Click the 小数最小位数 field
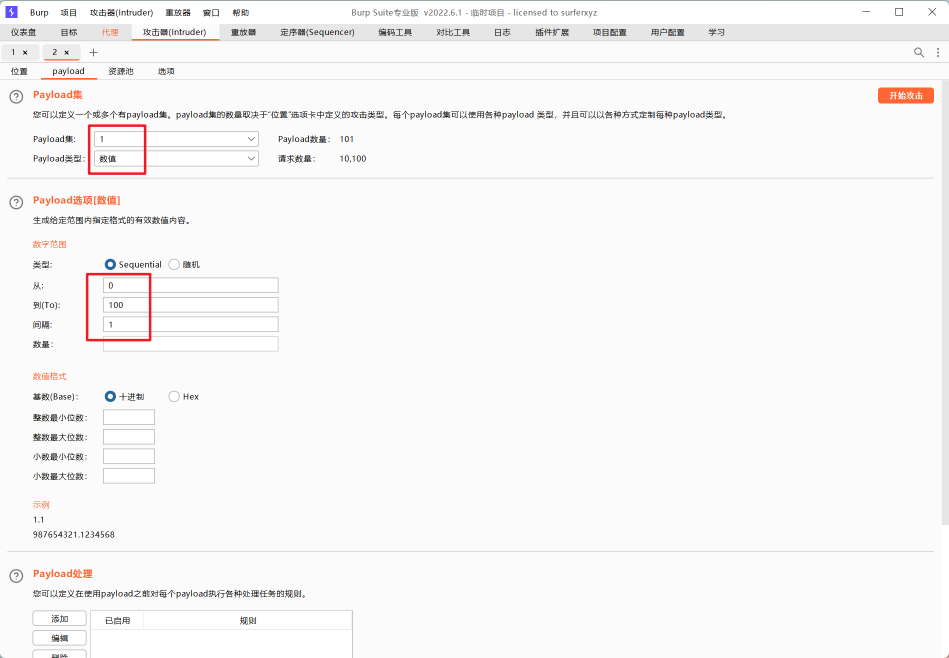 [129, 456]
